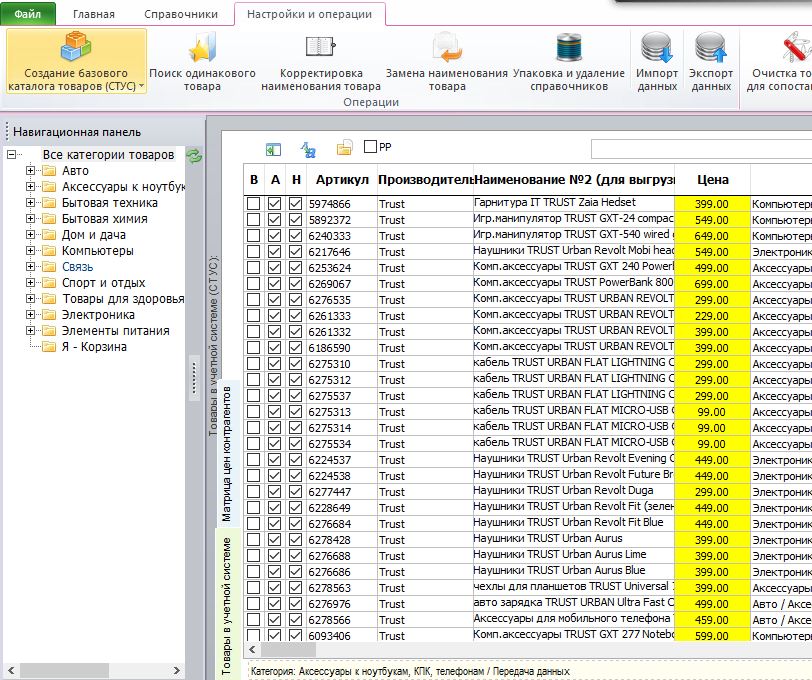812x680 pixels.
Task: Uncheck column А for article 5892372
Action: [274, 220]
